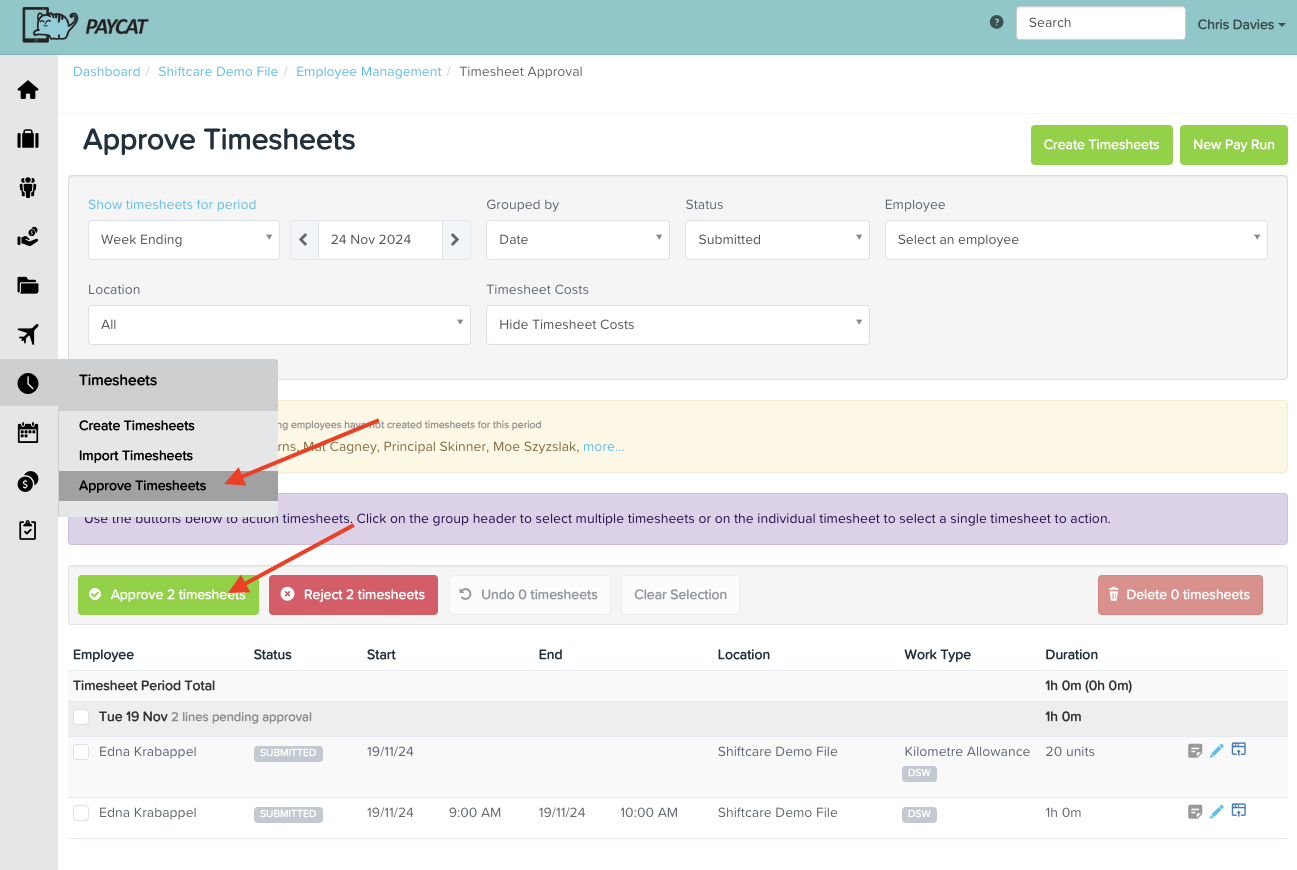1297x870 pixels.
Task: Open the more... link for employees without timesheets
Action: [603, 446]
